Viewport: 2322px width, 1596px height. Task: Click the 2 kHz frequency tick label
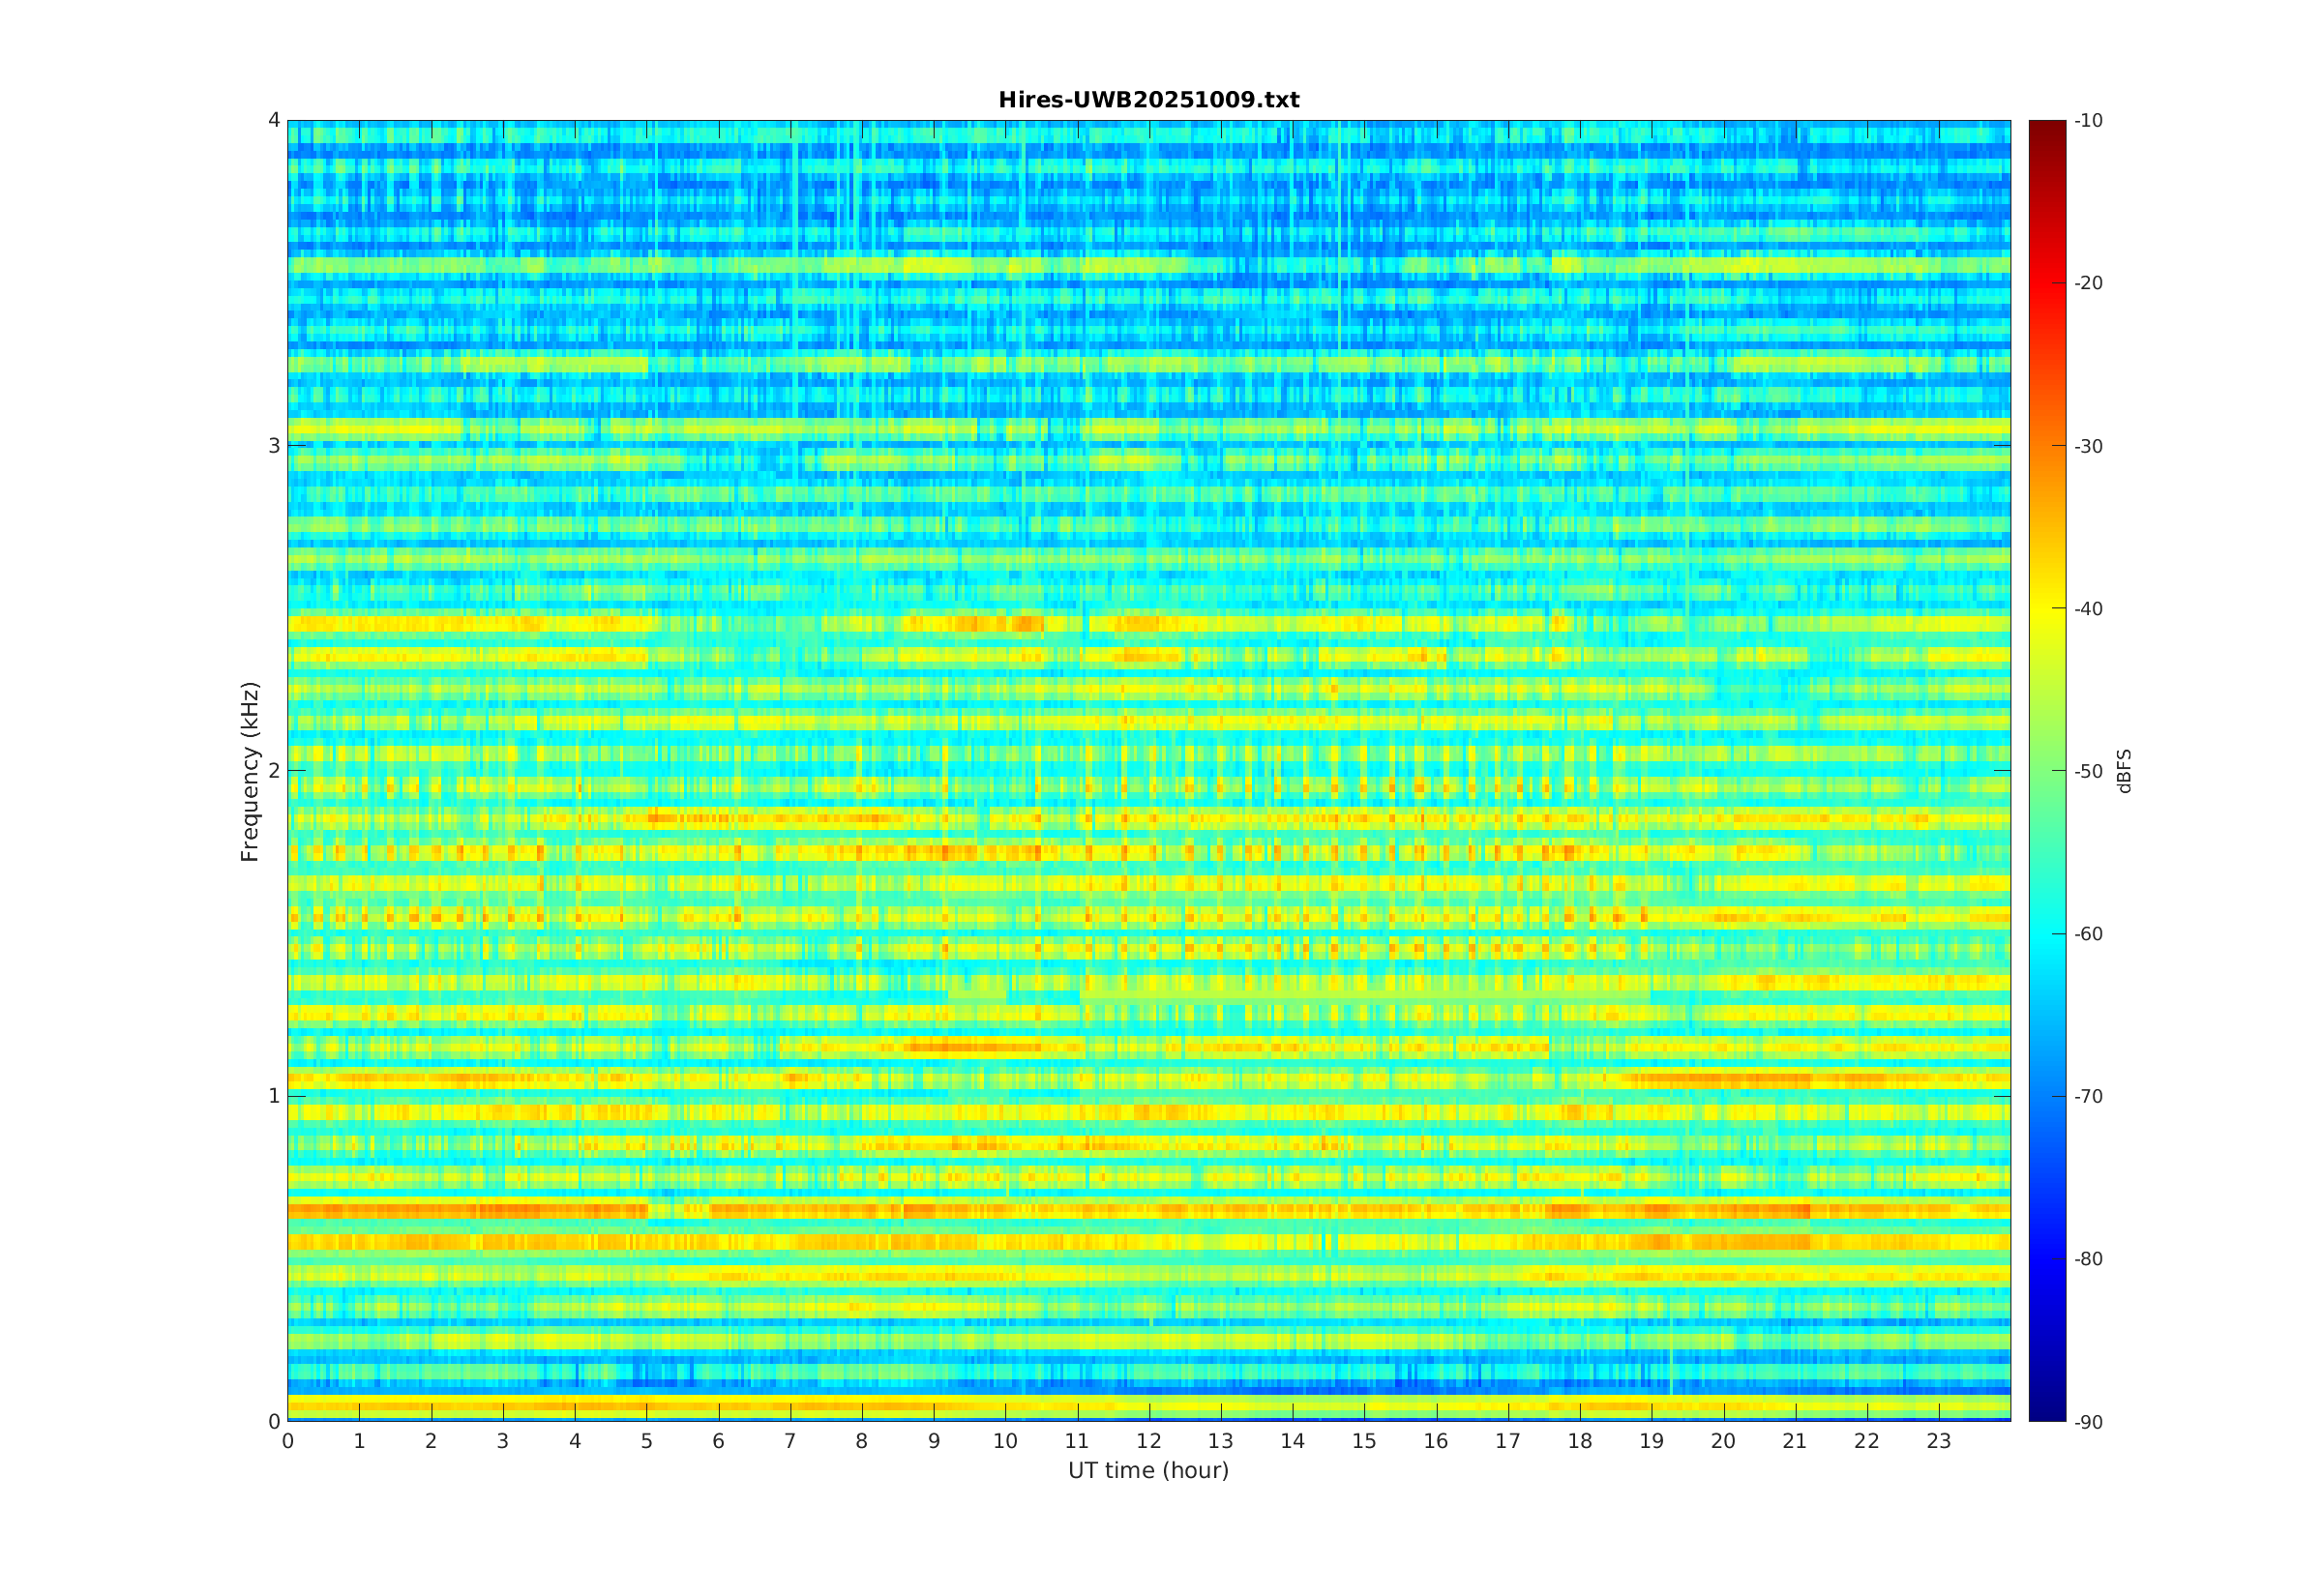[x=273, y=771]
